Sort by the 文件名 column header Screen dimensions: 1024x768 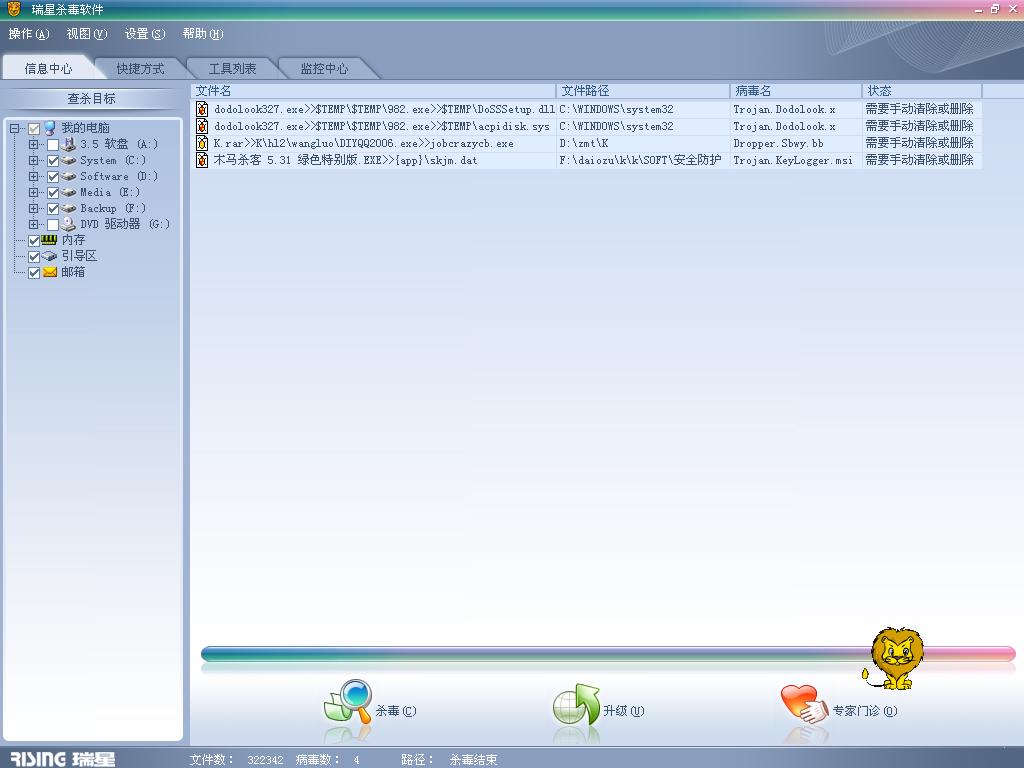point(374,91)
